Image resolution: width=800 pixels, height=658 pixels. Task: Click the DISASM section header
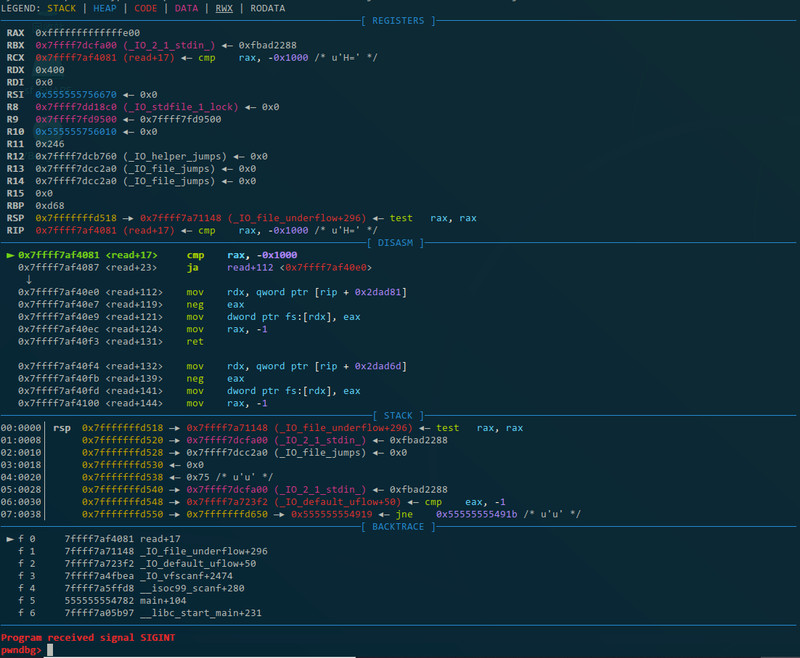coord(395,243)
